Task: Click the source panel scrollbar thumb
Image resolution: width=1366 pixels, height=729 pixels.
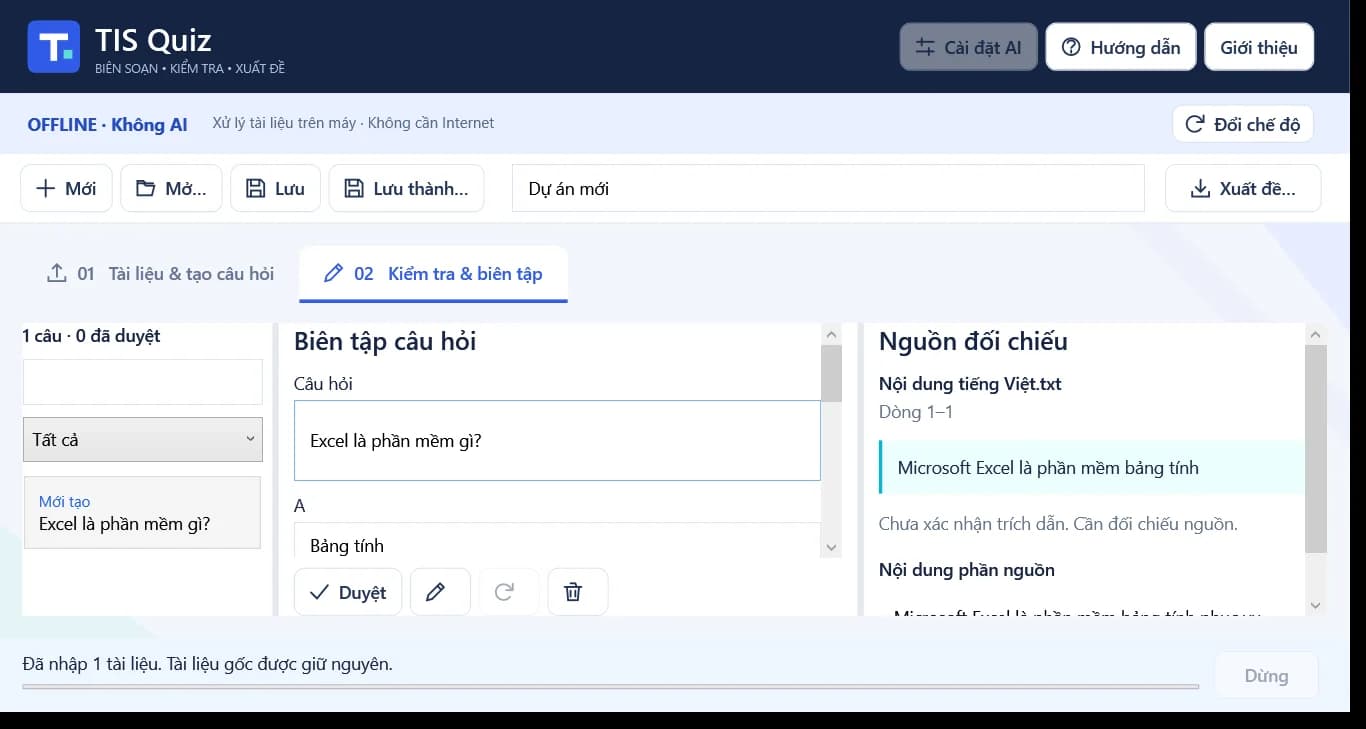Action: tap(1316, 449)
